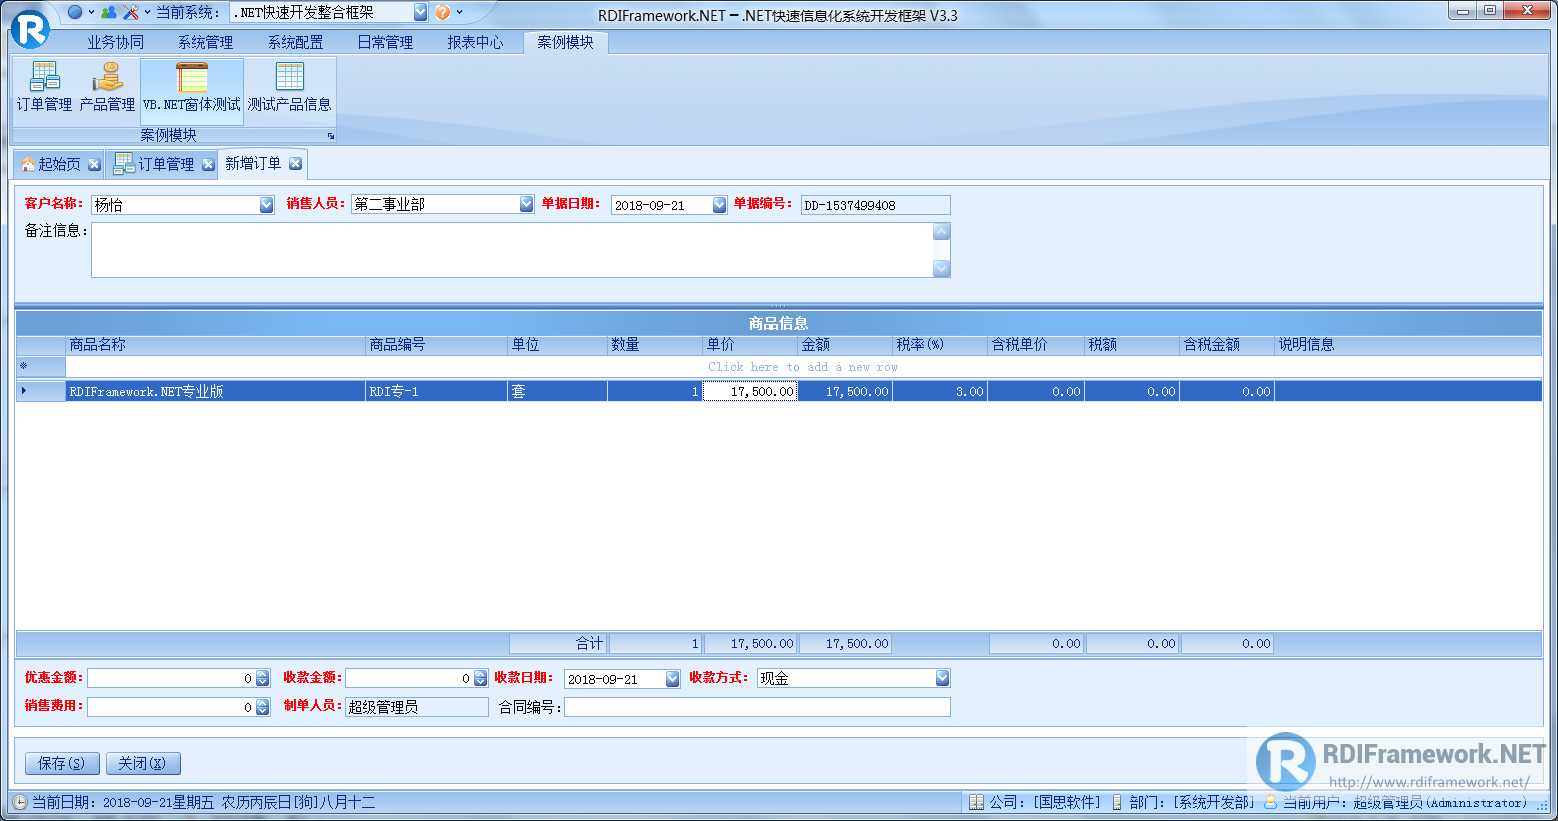
Task: Expand the 当前系统 dropdown
Action: tap(420, 12)
